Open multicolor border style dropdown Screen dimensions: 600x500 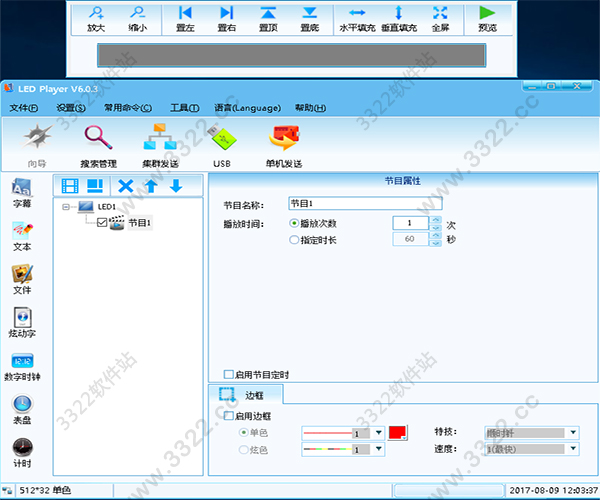point(378,449)
